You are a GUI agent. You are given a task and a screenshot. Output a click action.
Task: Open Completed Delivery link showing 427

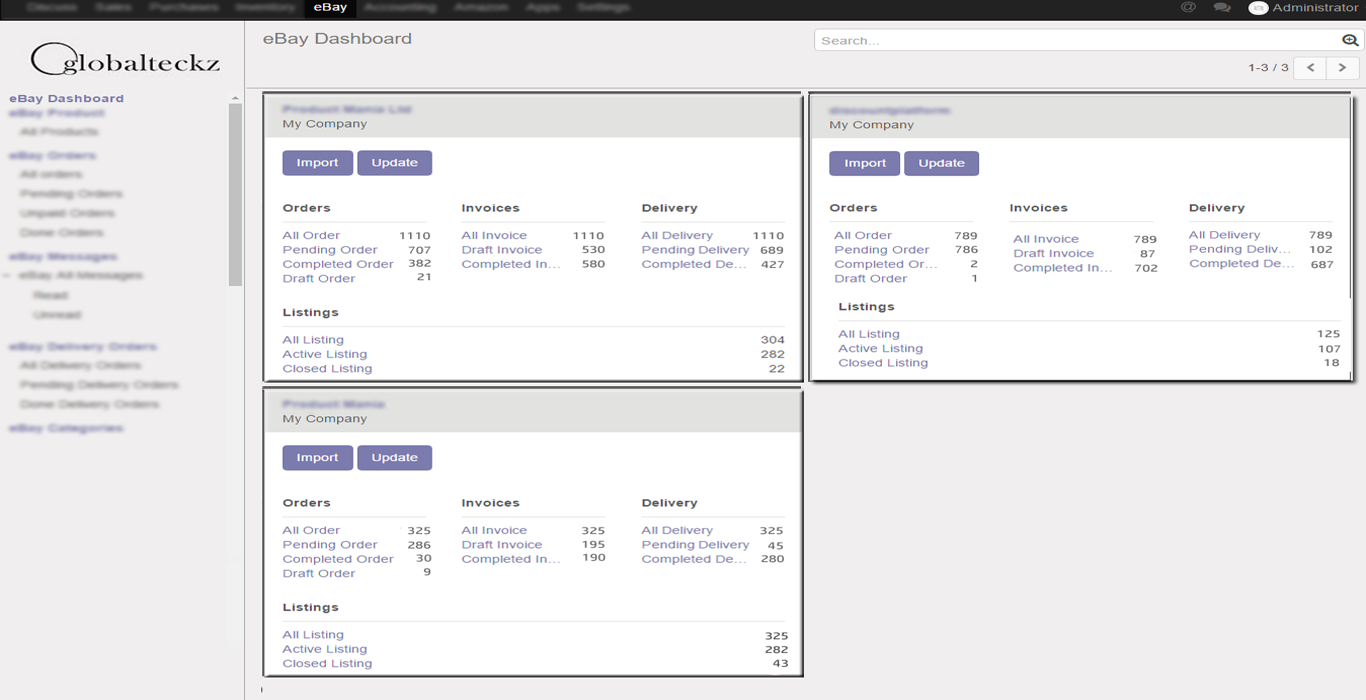[x=694, y=265]
